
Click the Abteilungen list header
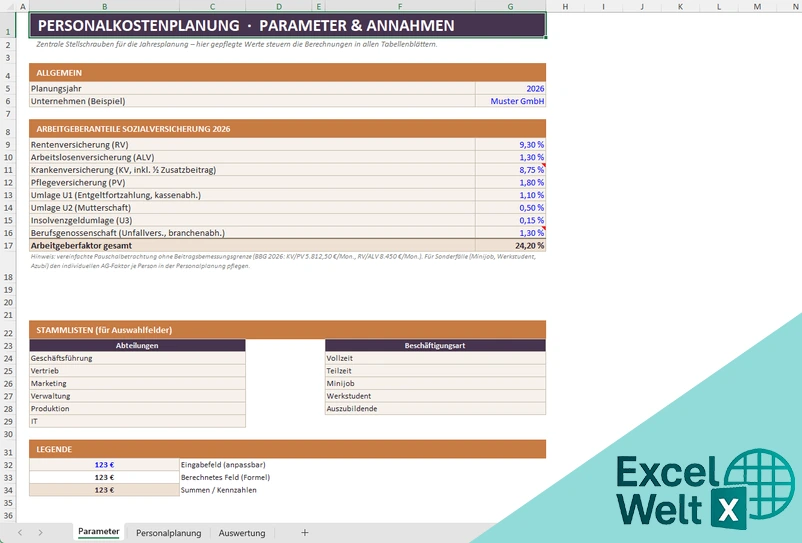137,346
